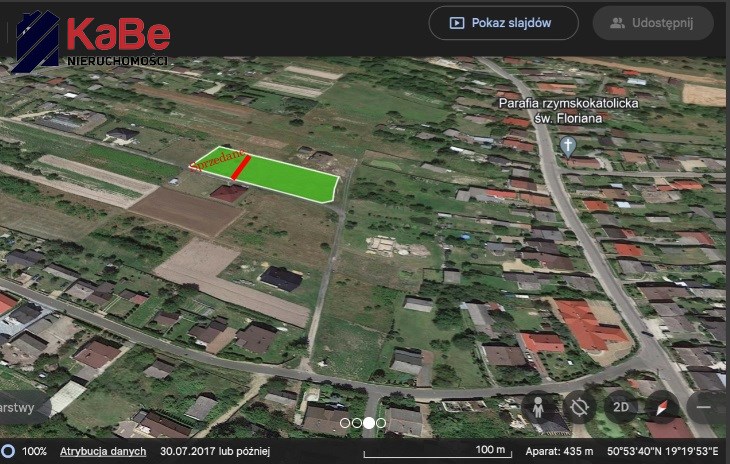The image size is (730, 464).
Task: Open the Street View pegman tool
Action: click(x=538, y=407)
